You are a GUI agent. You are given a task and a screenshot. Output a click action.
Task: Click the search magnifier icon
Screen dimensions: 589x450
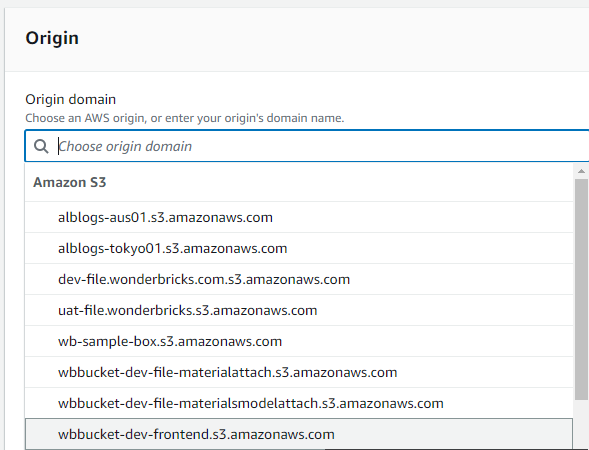click(x=41, y=146)
